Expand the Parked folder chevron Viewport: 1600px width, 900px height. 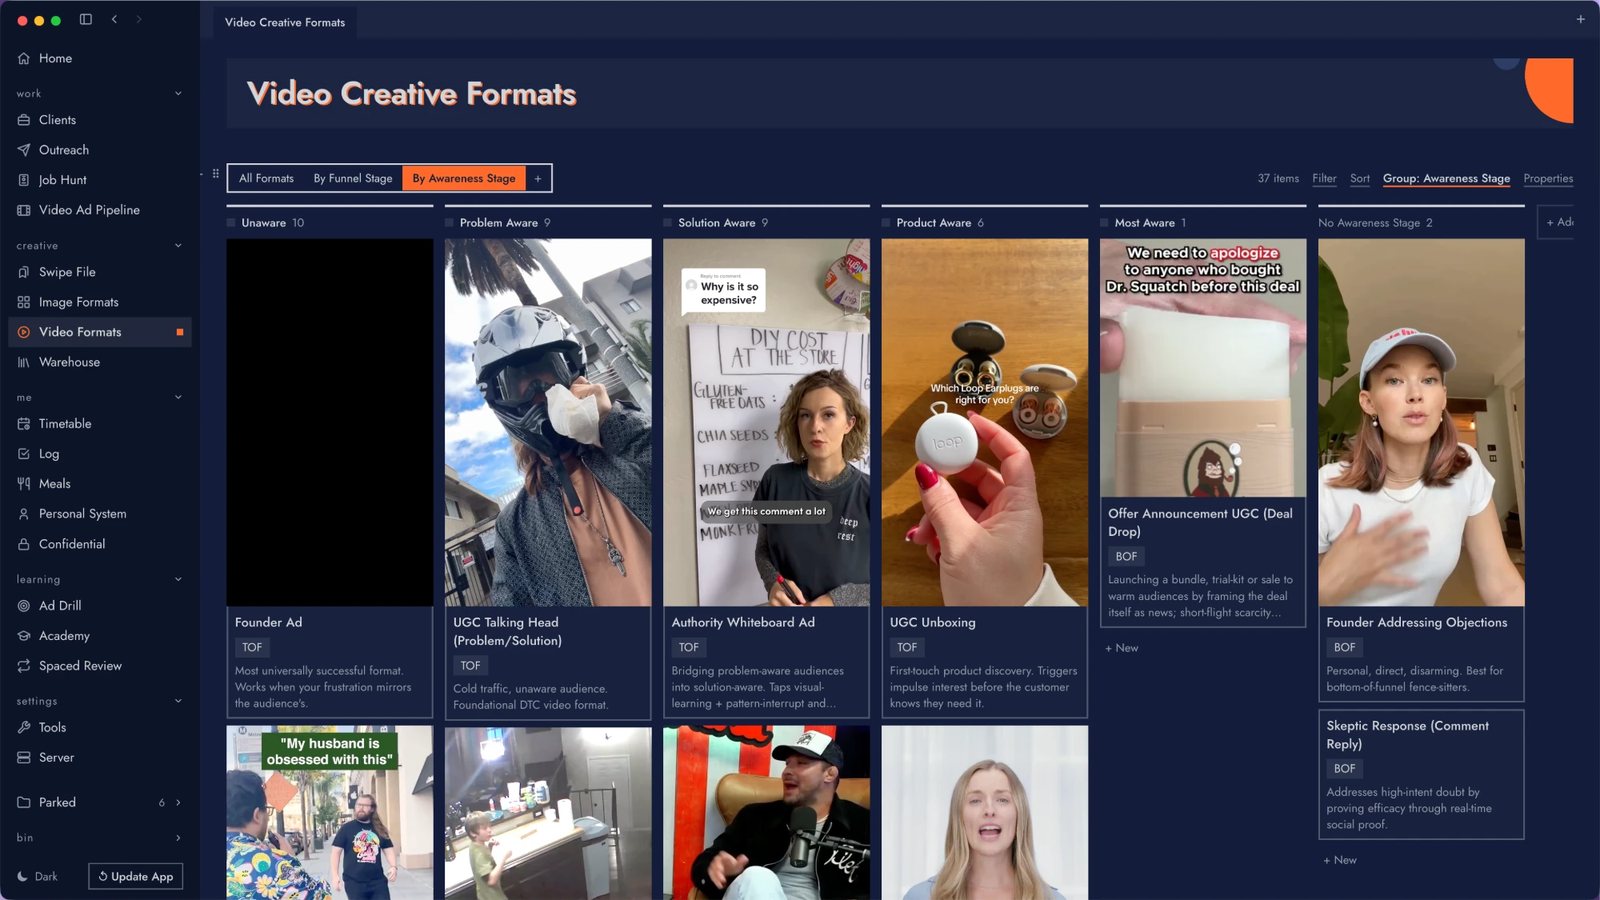click(179, 802)
